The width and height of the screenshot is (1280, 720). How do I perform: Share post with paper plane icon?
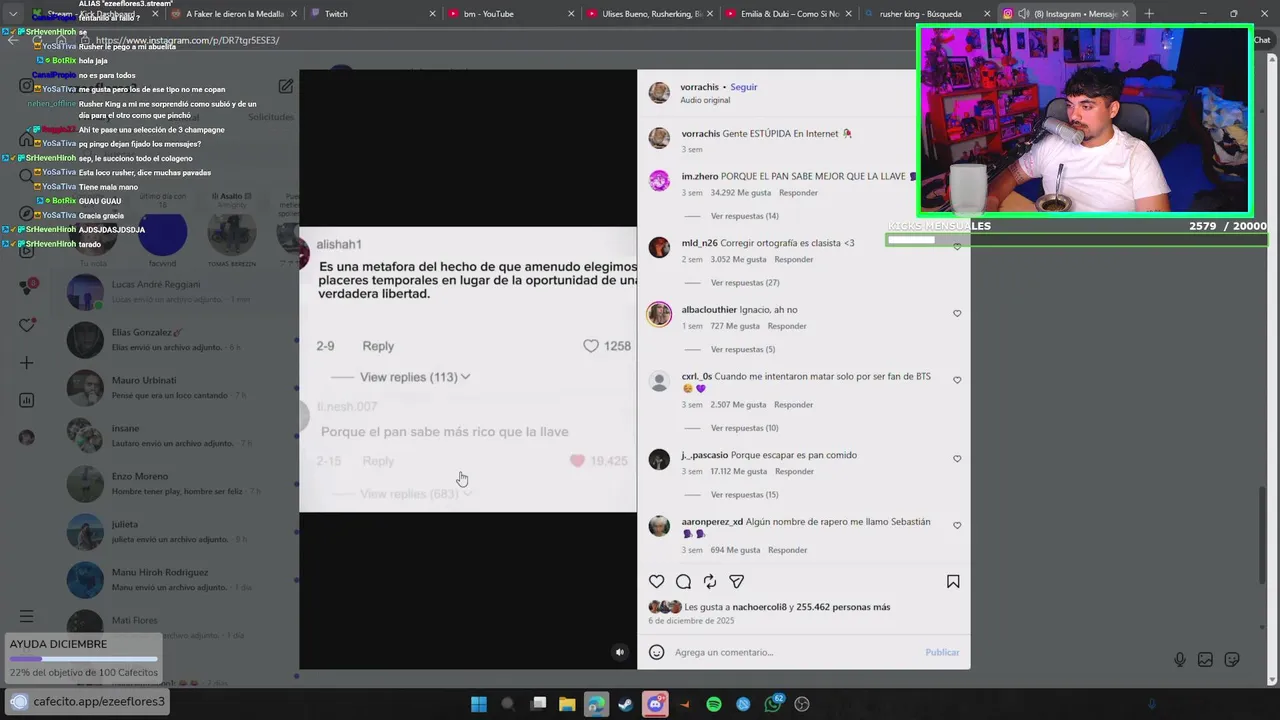pos(737,582)
